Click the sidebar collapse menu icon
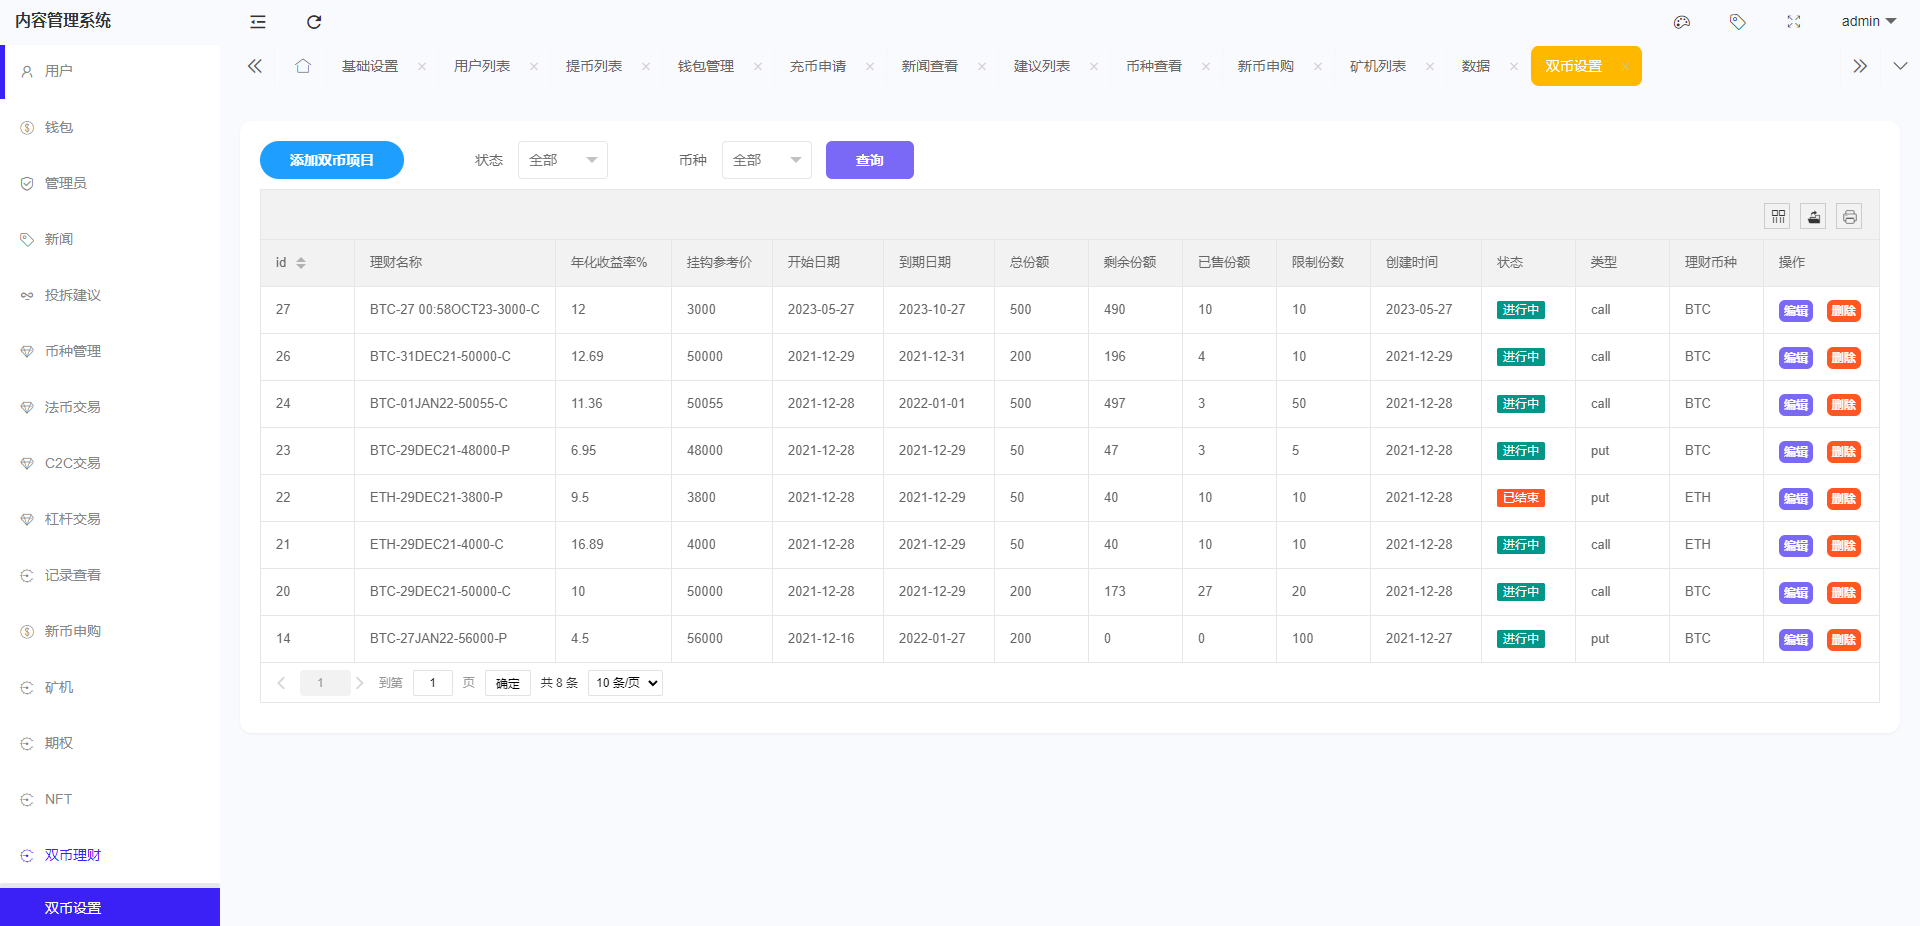The height and width of the screenshot is (926, 1920). tap(258, 22)
